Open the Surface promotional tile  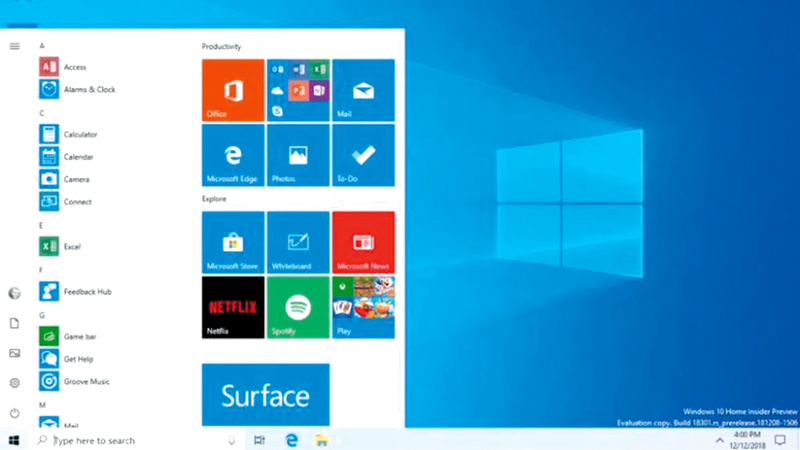pyautogui.click(x=265, y=395)
